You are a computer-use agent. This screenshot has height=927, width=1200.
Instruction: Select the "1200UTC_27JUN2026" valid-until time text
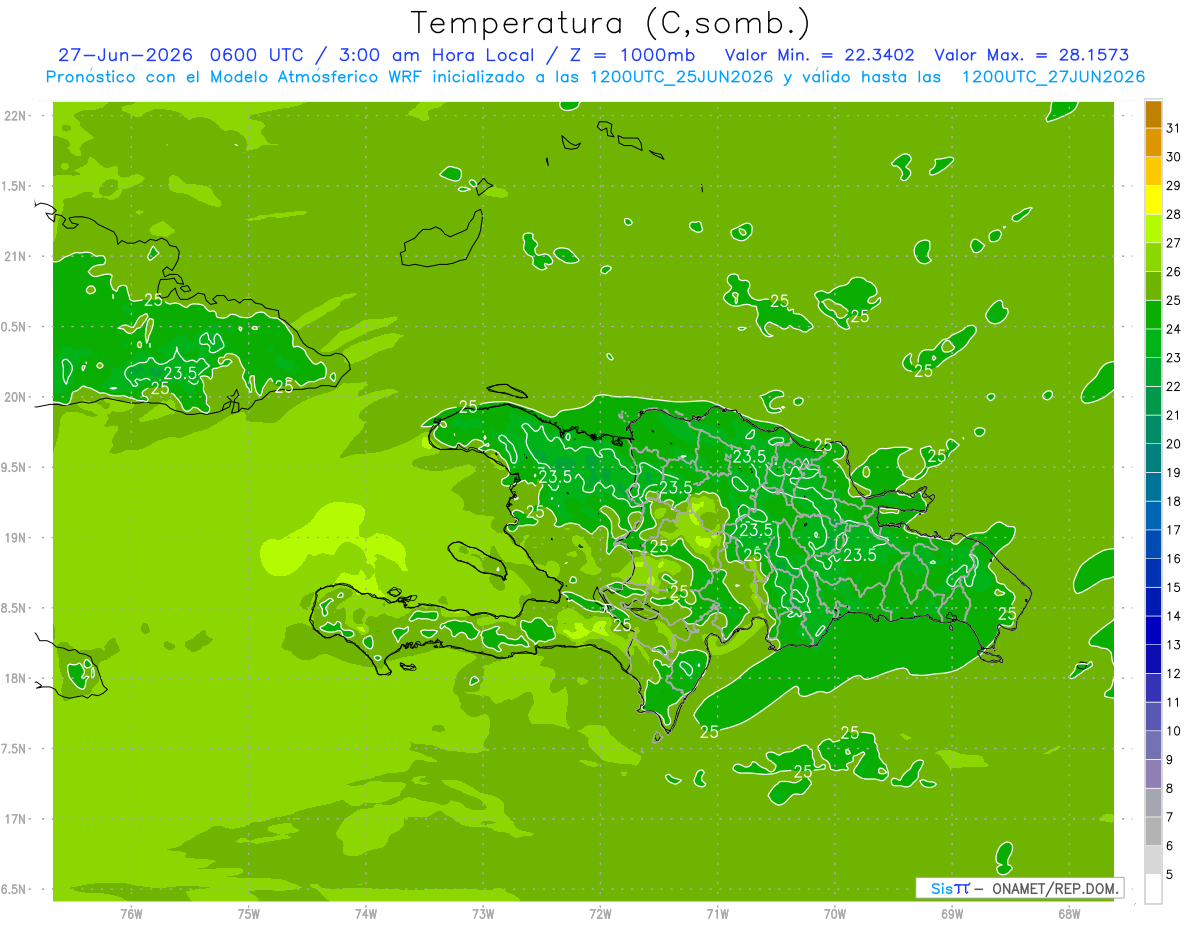point(1053,77)
